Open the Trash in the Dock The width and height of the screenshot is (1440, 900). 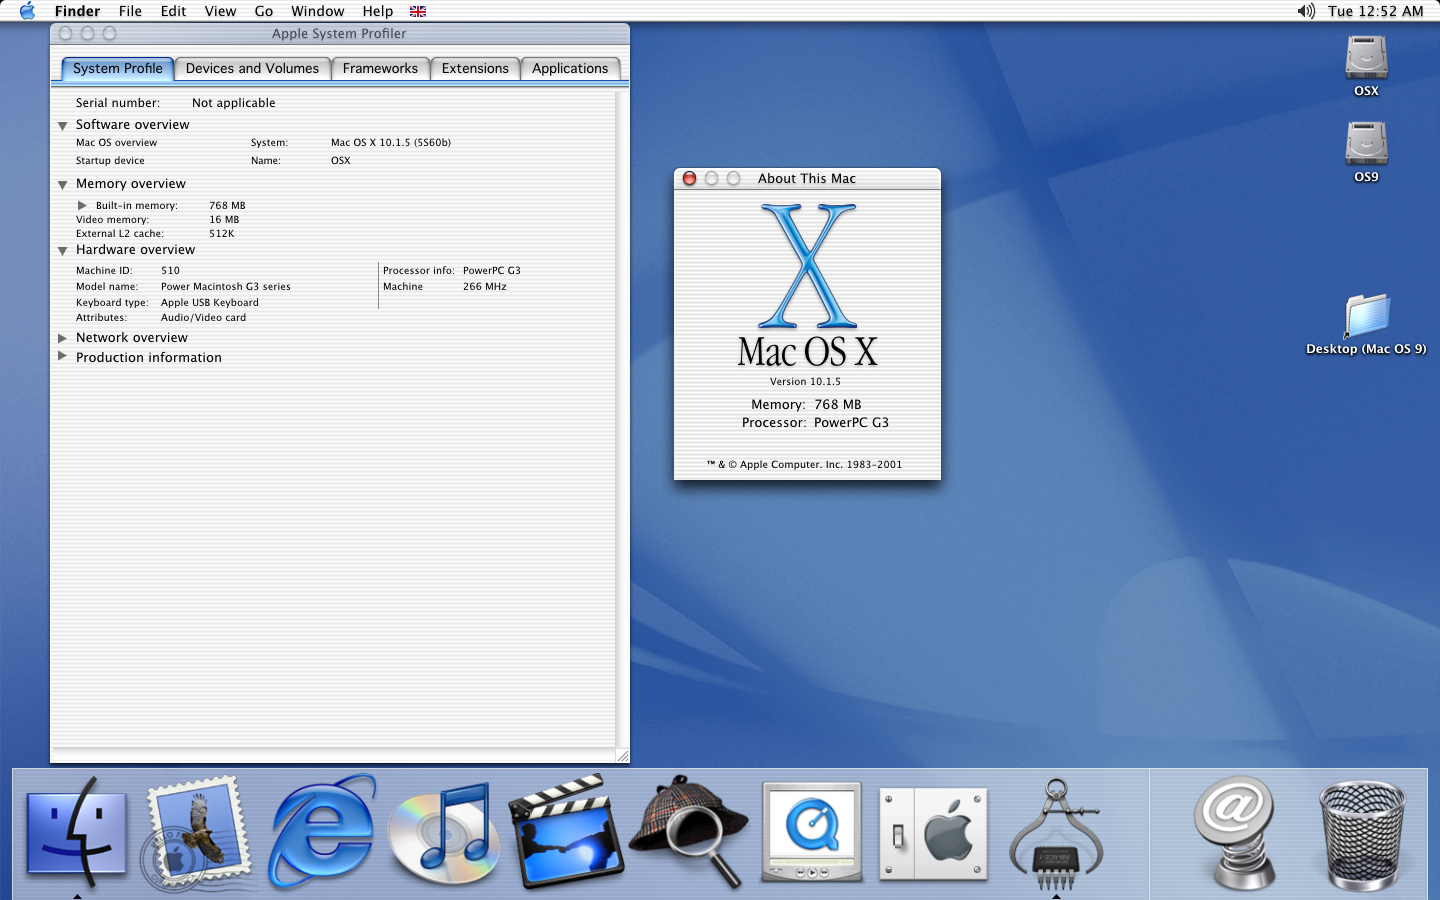point(1362,835)
